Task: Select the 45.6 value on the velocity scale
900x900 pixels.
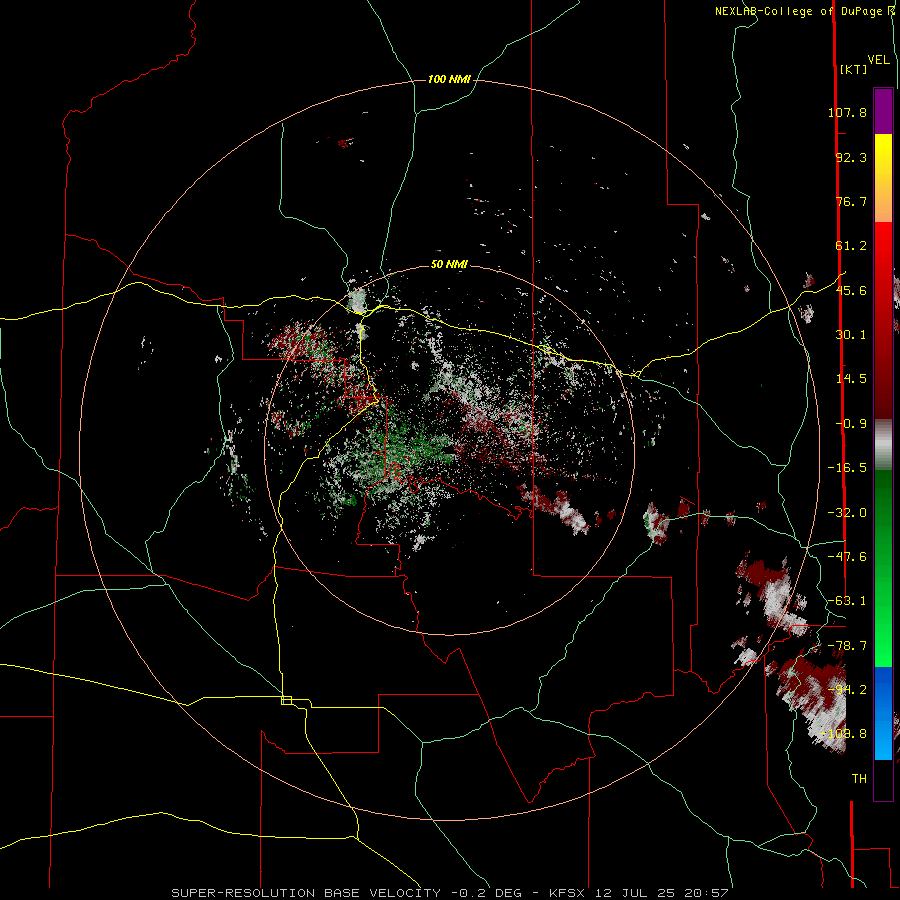Action: point(851,290)
